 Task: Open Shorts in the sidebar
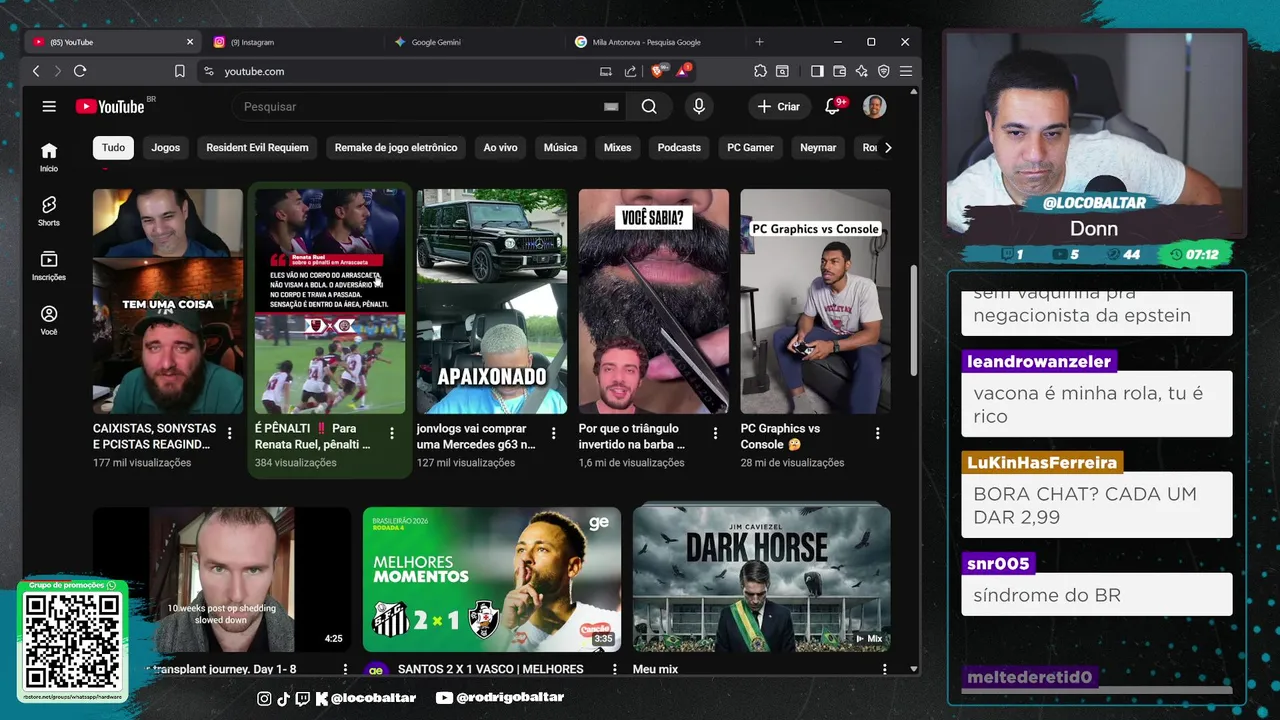[49, 211]
